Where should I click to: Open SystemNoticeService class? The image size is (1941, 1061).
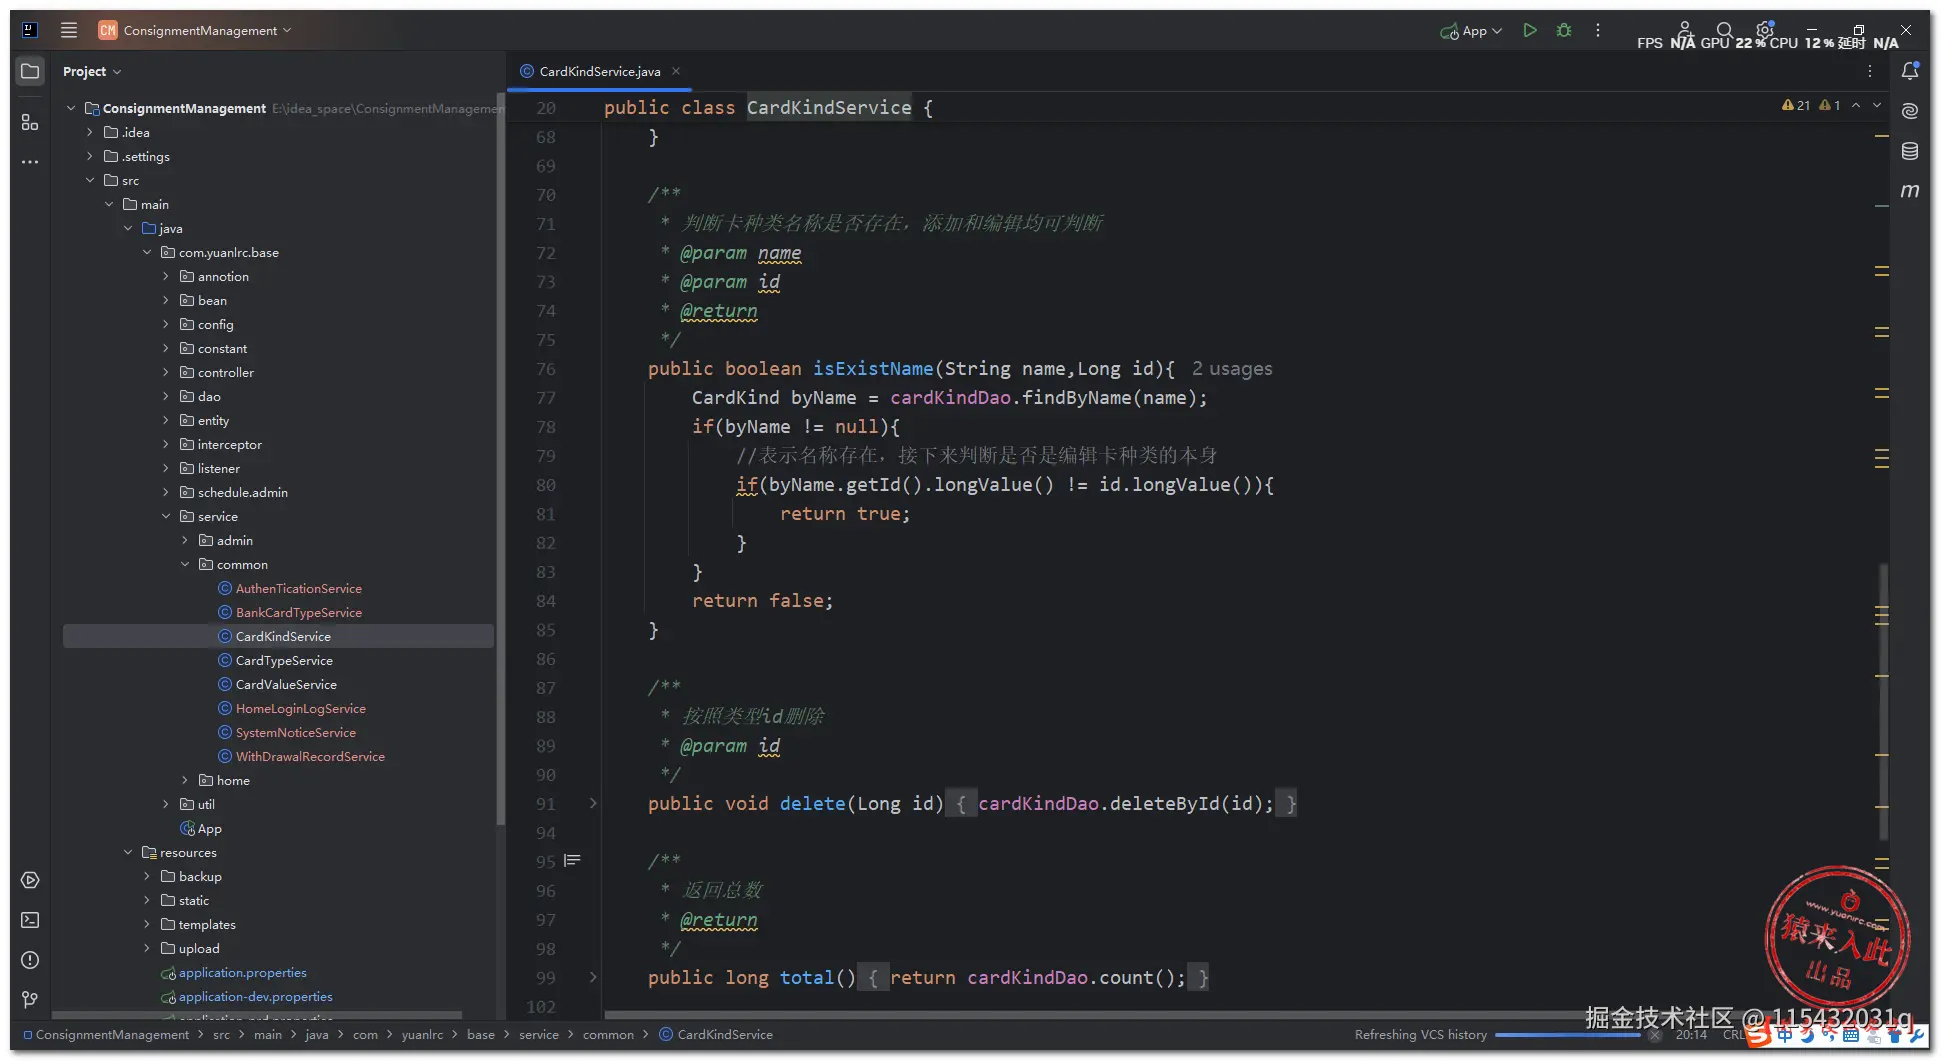(295, 732)
